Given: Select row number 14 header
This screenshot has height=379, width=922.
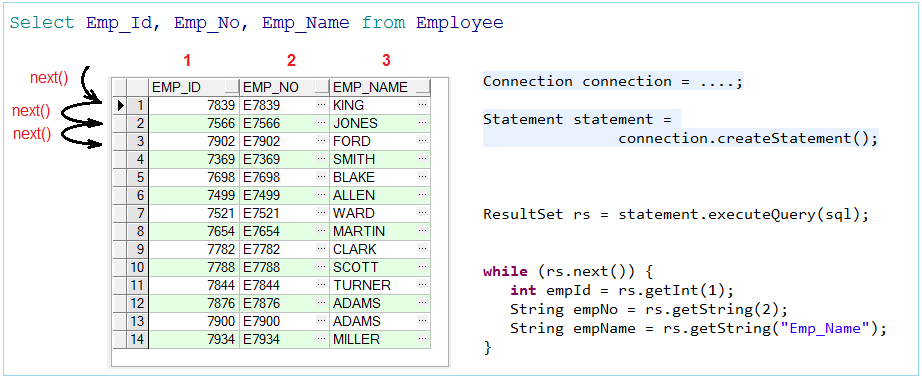Looking at the screenshot, I should click(139, 339).
